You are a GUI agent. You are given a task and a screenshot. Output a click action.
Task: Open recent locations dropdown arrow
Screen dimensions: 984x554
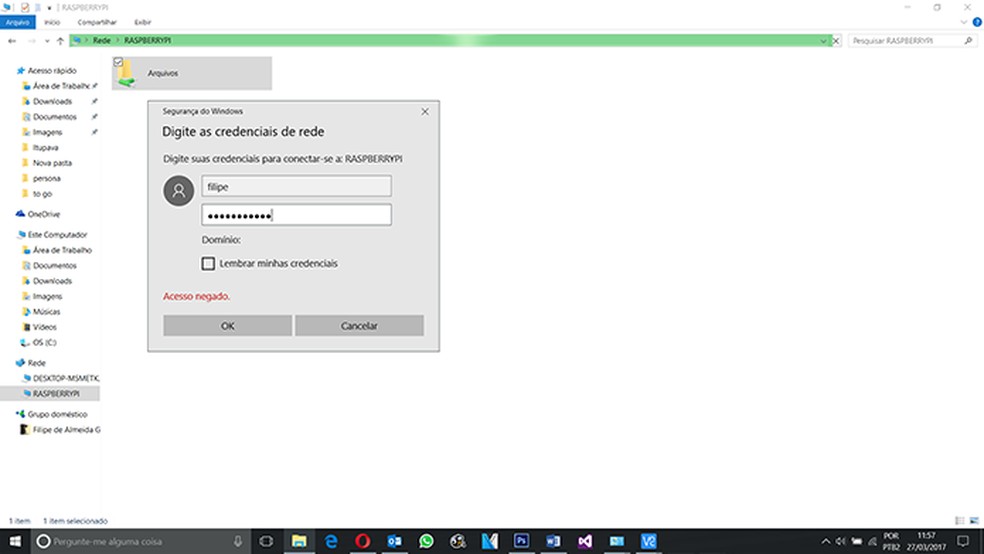click(x=47, y=41)
